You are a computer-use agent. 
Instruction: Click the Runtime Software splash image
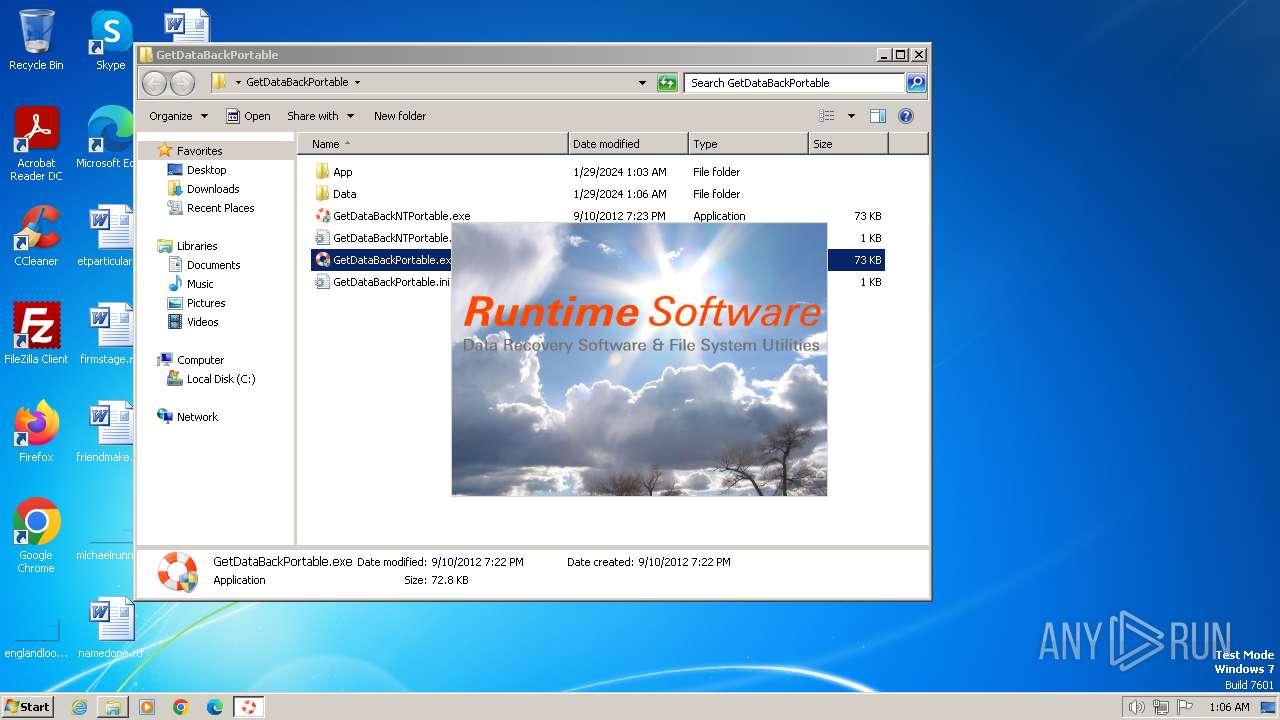(639, 359)
